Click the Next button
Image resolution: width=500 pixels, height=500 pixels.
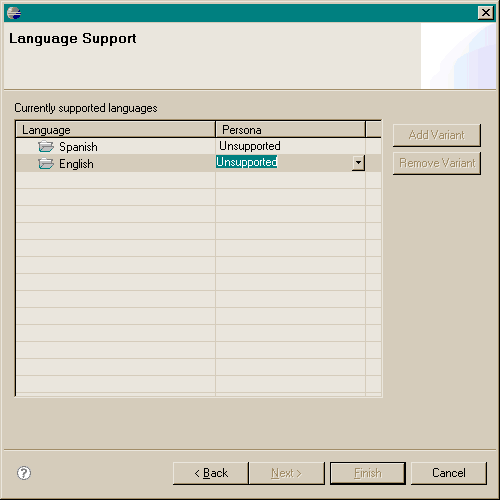pyautogui.click(x=287, y=473)
